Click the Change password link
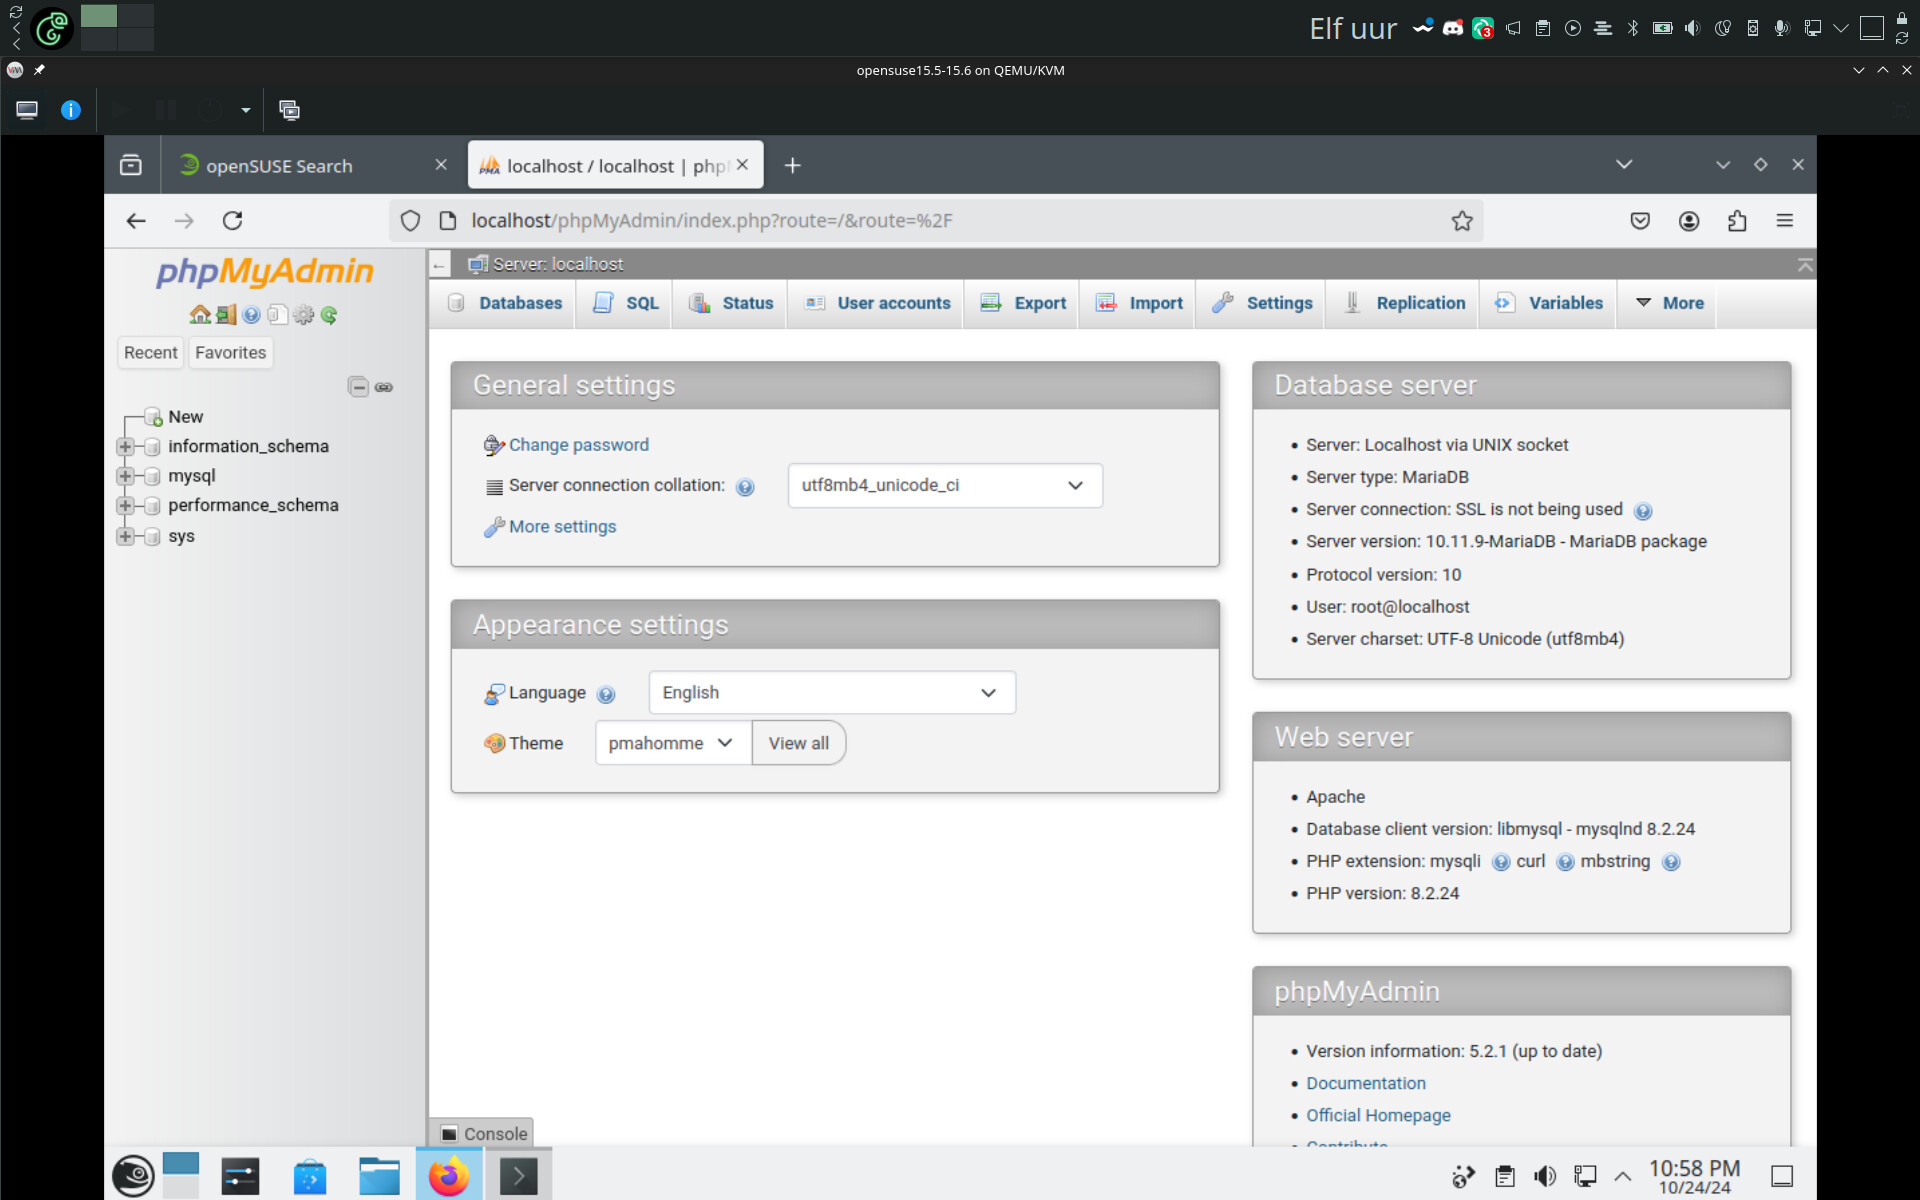Viewport: 1920px width, 1200px height. pyautogui.click(x=578, y=445)
